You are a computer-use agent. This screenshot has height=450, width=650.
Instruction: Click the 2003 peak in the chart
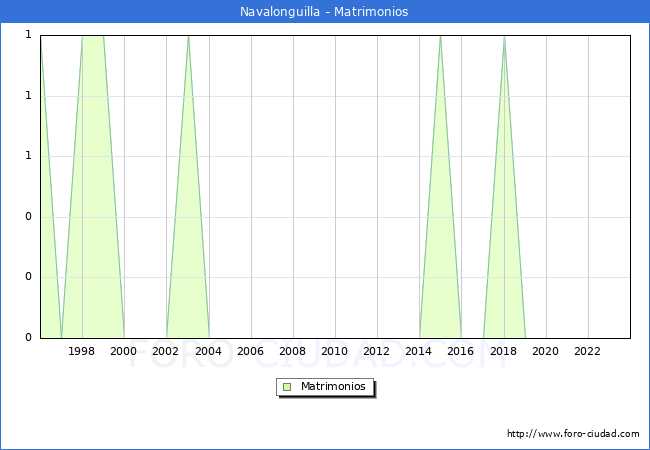click(x=188, y=40)
